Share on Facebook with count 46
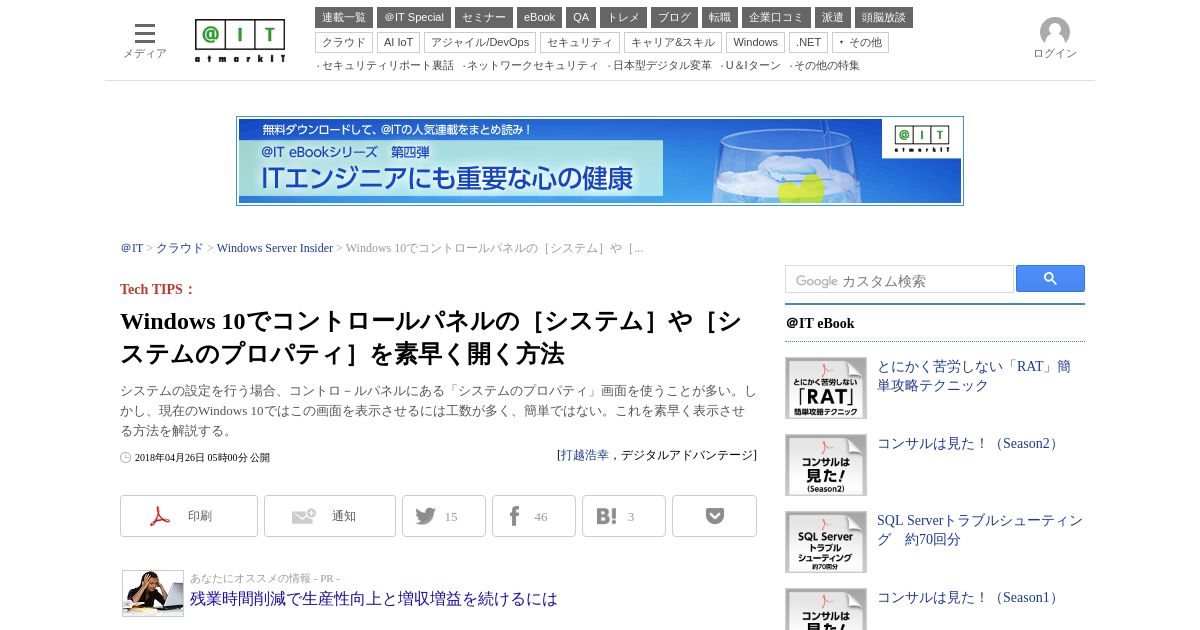The width and height of the screenshot is (1200, 630). [534, 516]
